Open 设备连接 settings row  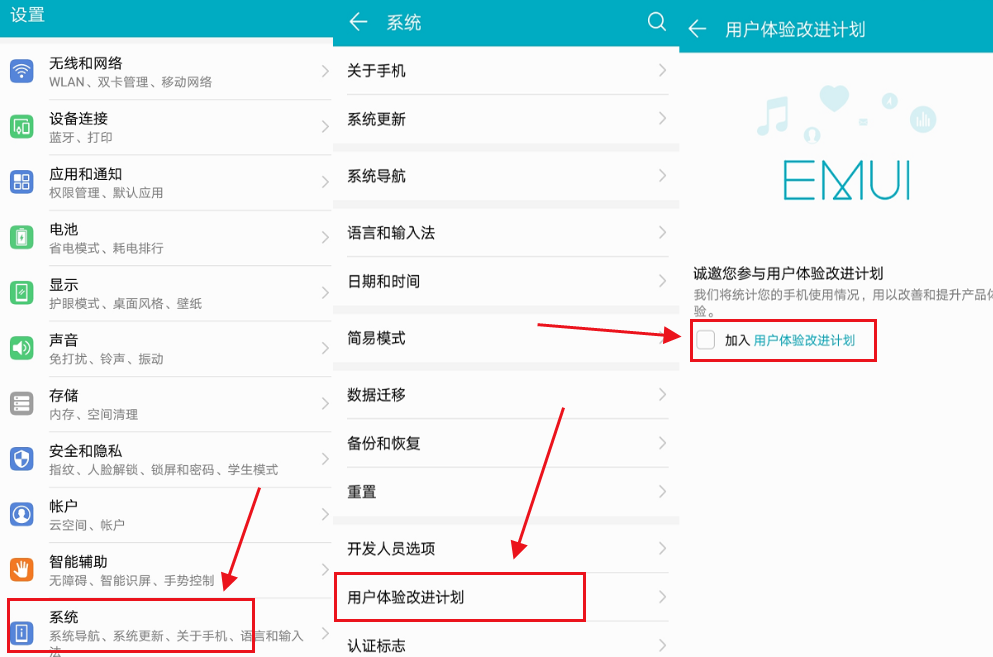167,127
